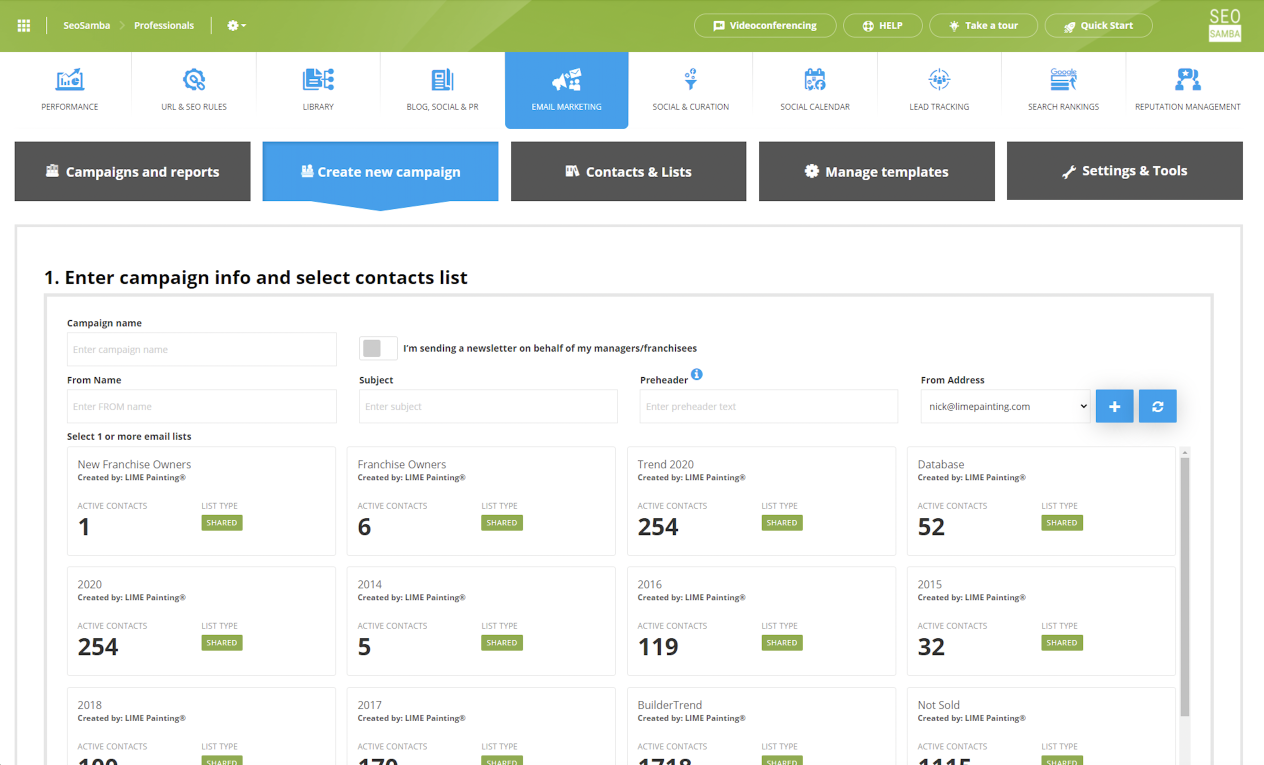Viewport: 1264px width, 765px height.
Task: Click the Campaign name input field
Action: pos(202,350)
